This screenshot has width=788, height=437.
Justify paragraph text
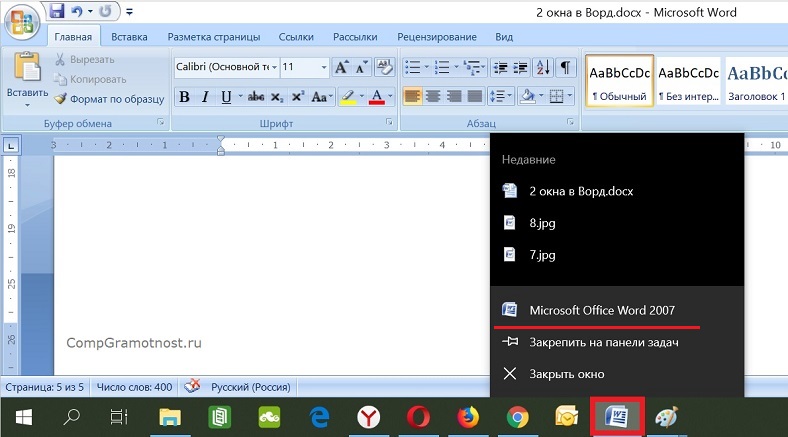(474, 96)
